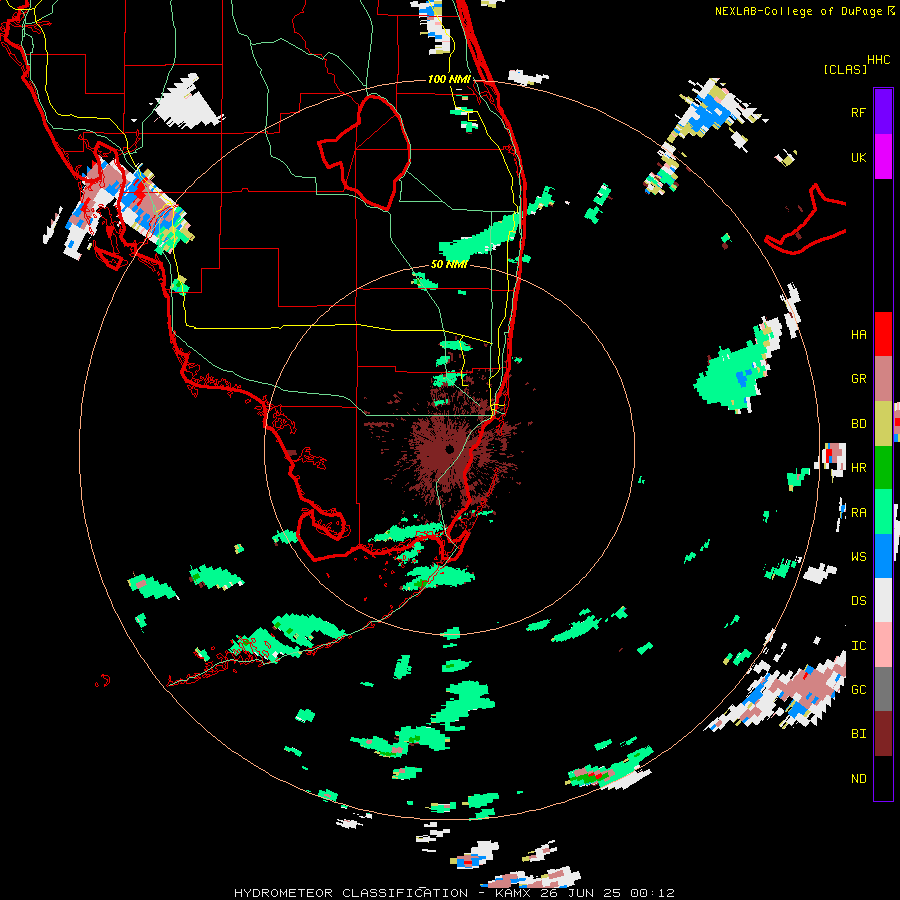The height and width of the screenshot is (900, 900).
Task: Click the white DS legend color swatch
Action: [883, 600]
